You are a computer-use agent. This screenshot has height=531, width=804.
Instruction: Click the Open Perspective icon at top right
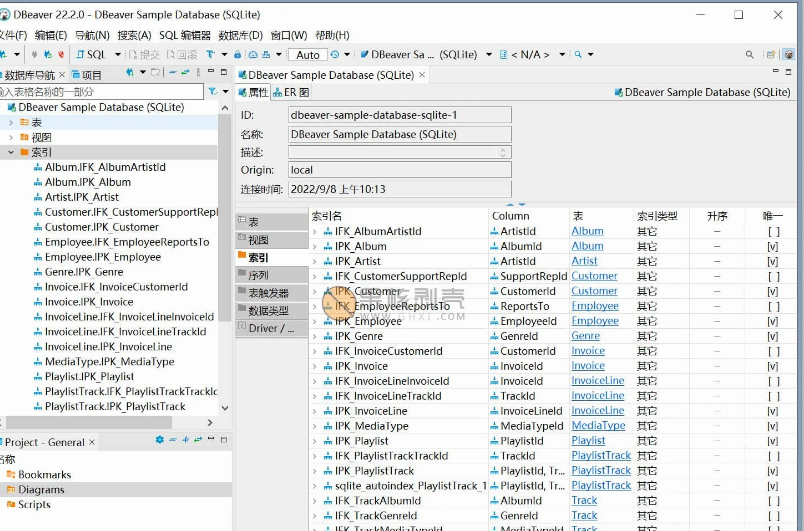pyautogui.click(x=771, y=54)
